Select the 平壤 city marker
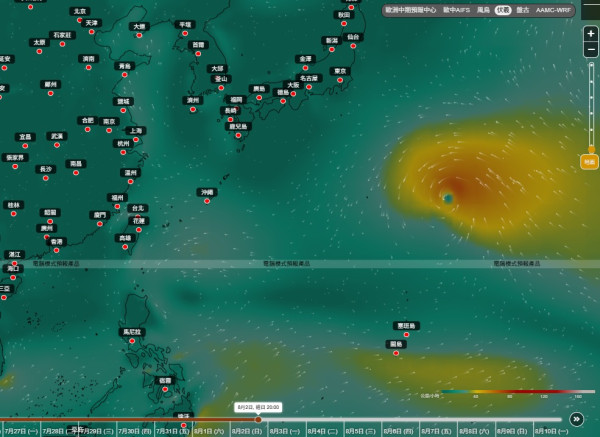 185,33
